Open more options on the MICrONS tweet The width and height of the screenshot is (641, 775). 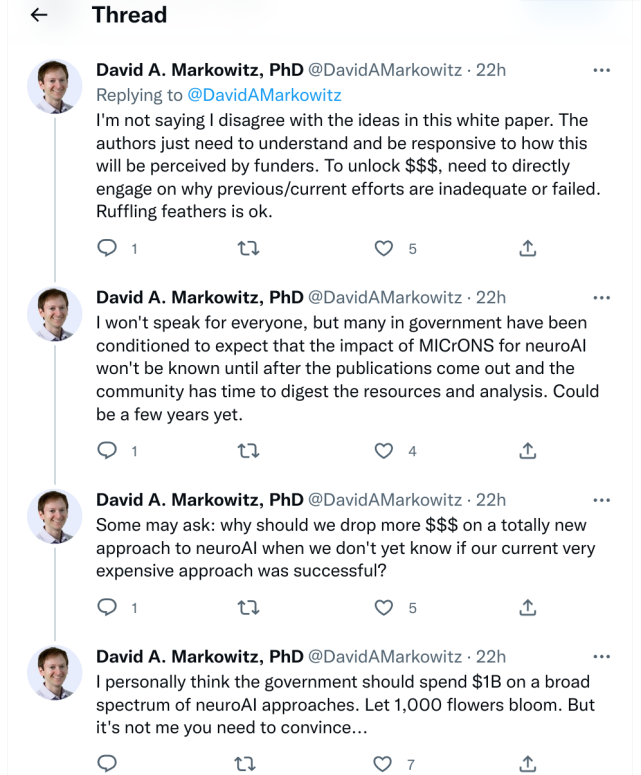tap(602, 297)
